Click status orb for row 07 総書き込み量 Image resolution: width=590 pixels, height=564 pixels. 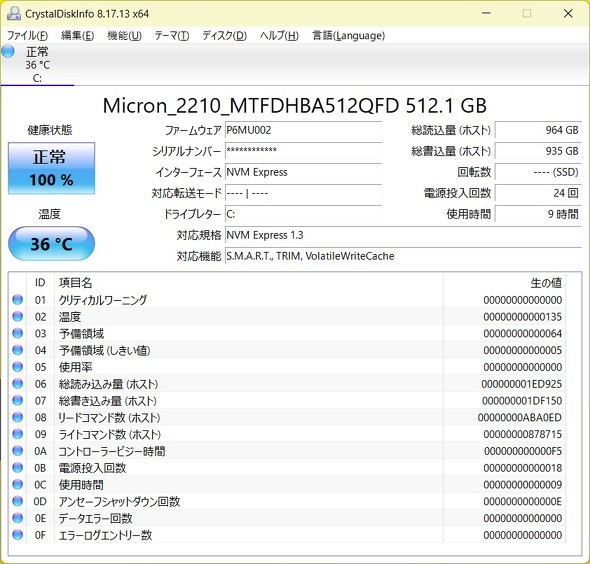pyautogui.click(x=17, y=400)
